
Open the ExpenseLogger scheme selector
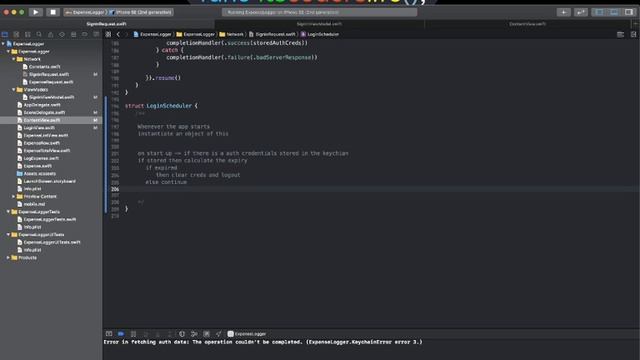(x=85, y=12)
